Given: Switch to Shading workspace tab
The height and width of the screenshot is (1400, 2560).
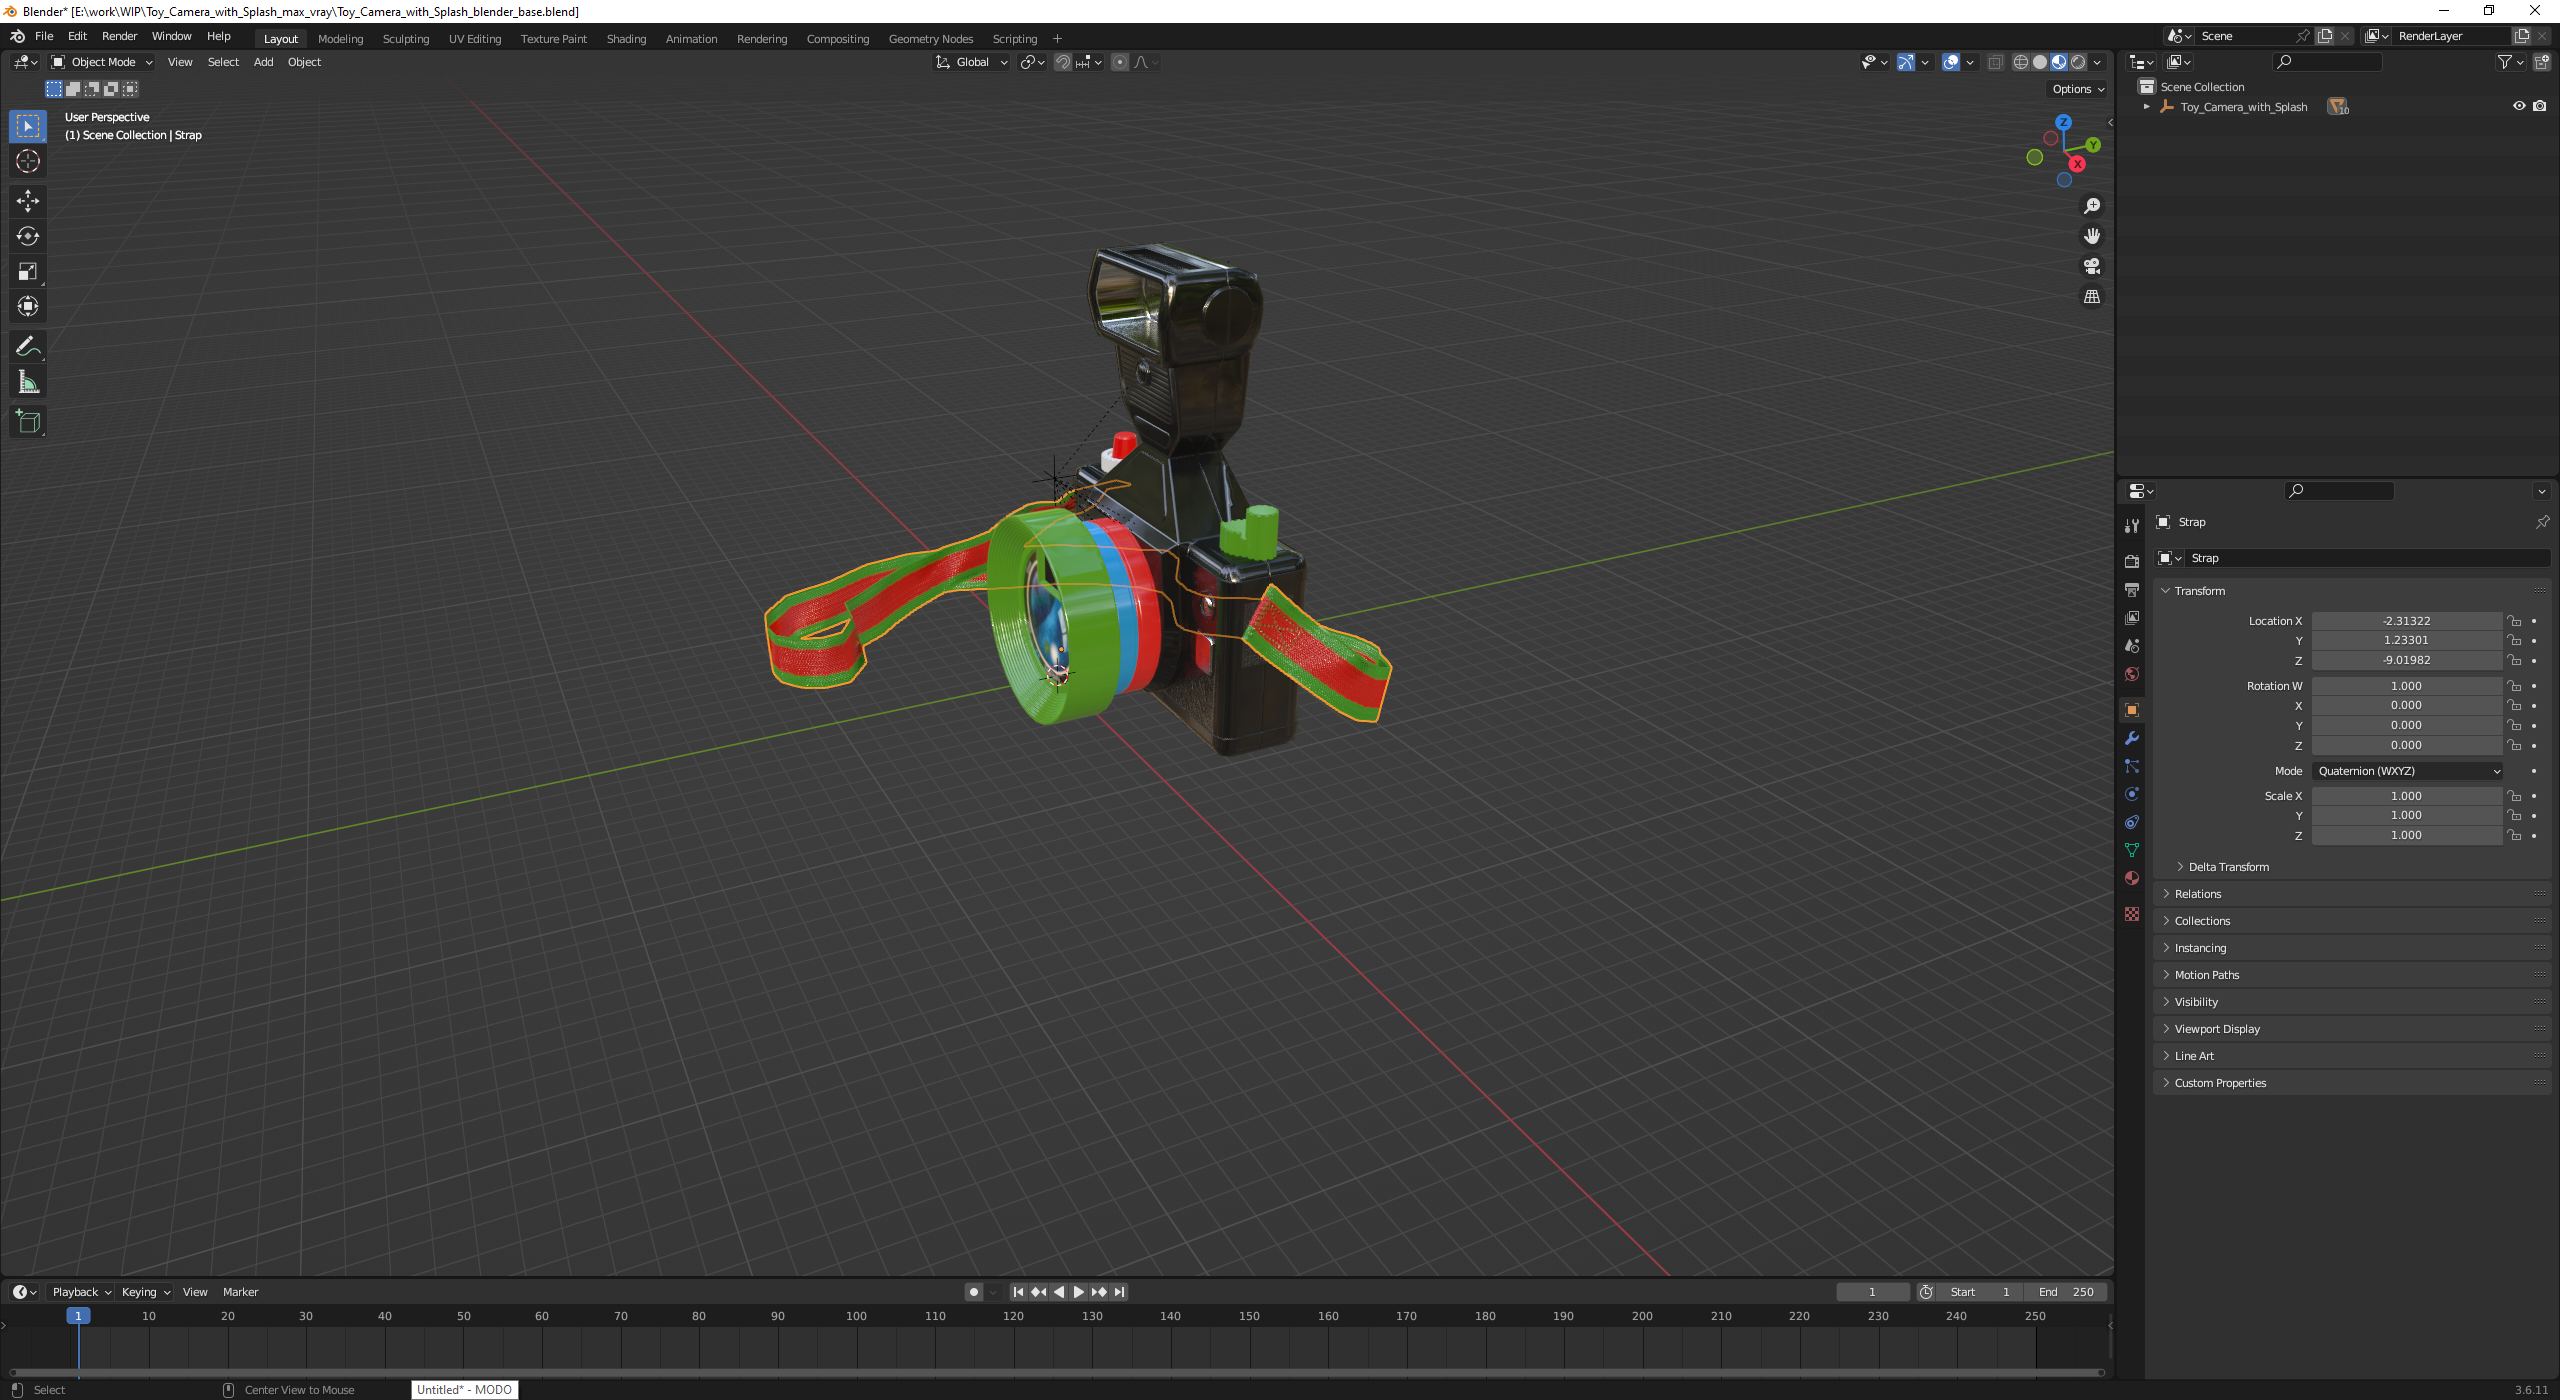Looking at the screenshot, I should [626, 39].
